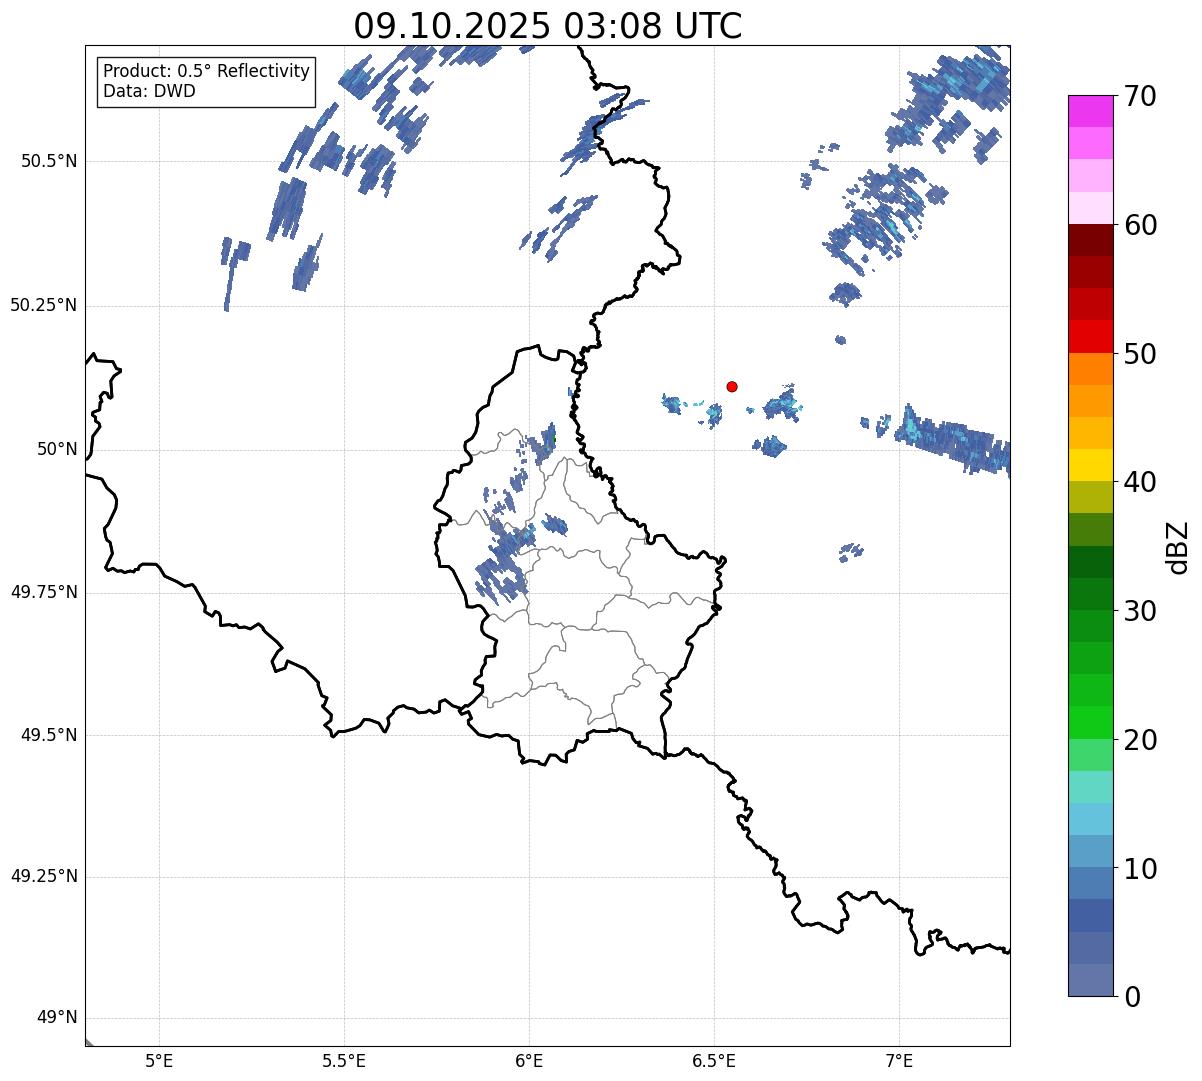The image size is (1202, 1081).
Task: Click the 5°E longitude label
Action: (x=159, y=1061)
